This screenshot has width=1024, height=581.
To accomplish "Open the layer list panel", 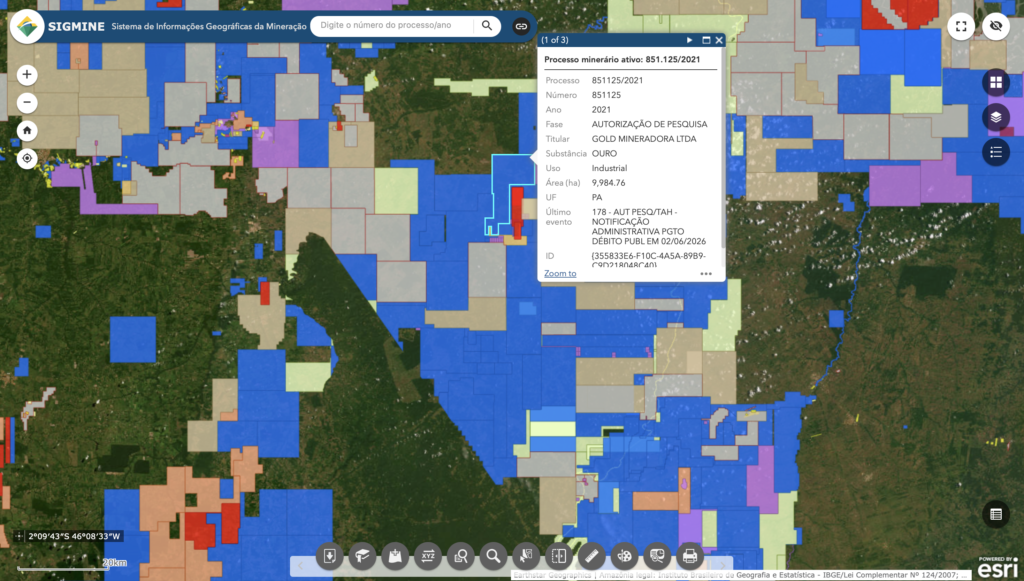I will point(996,118).
